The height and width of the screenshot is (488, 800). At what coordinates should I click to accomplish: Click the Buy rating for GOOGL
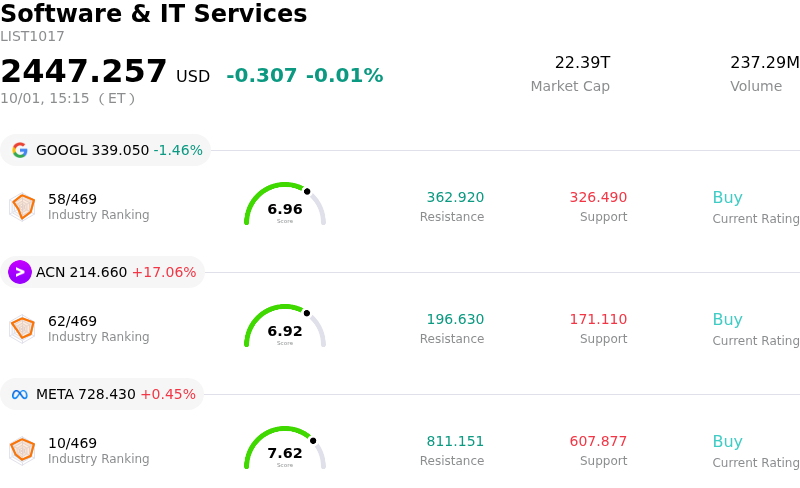click(x=728, y=198)
